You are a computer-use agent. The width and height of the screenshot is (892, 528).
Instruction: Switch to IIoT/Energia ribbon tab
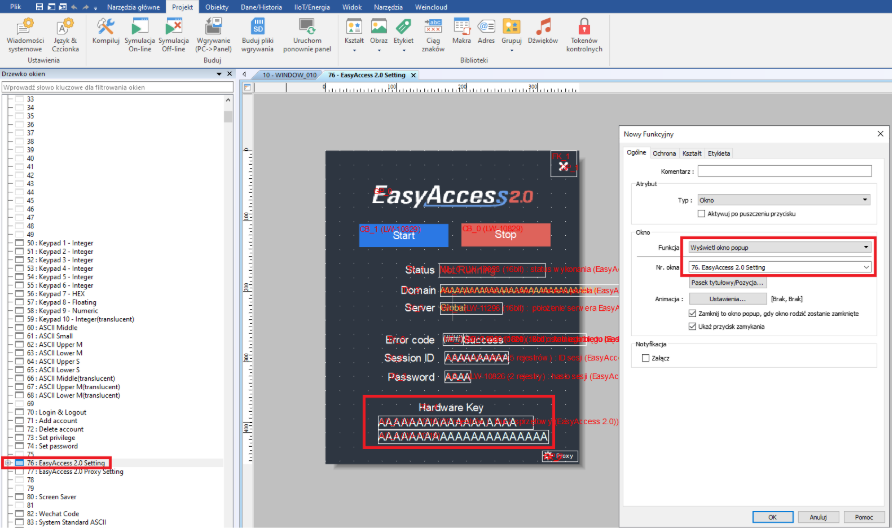tap(312, 7)
